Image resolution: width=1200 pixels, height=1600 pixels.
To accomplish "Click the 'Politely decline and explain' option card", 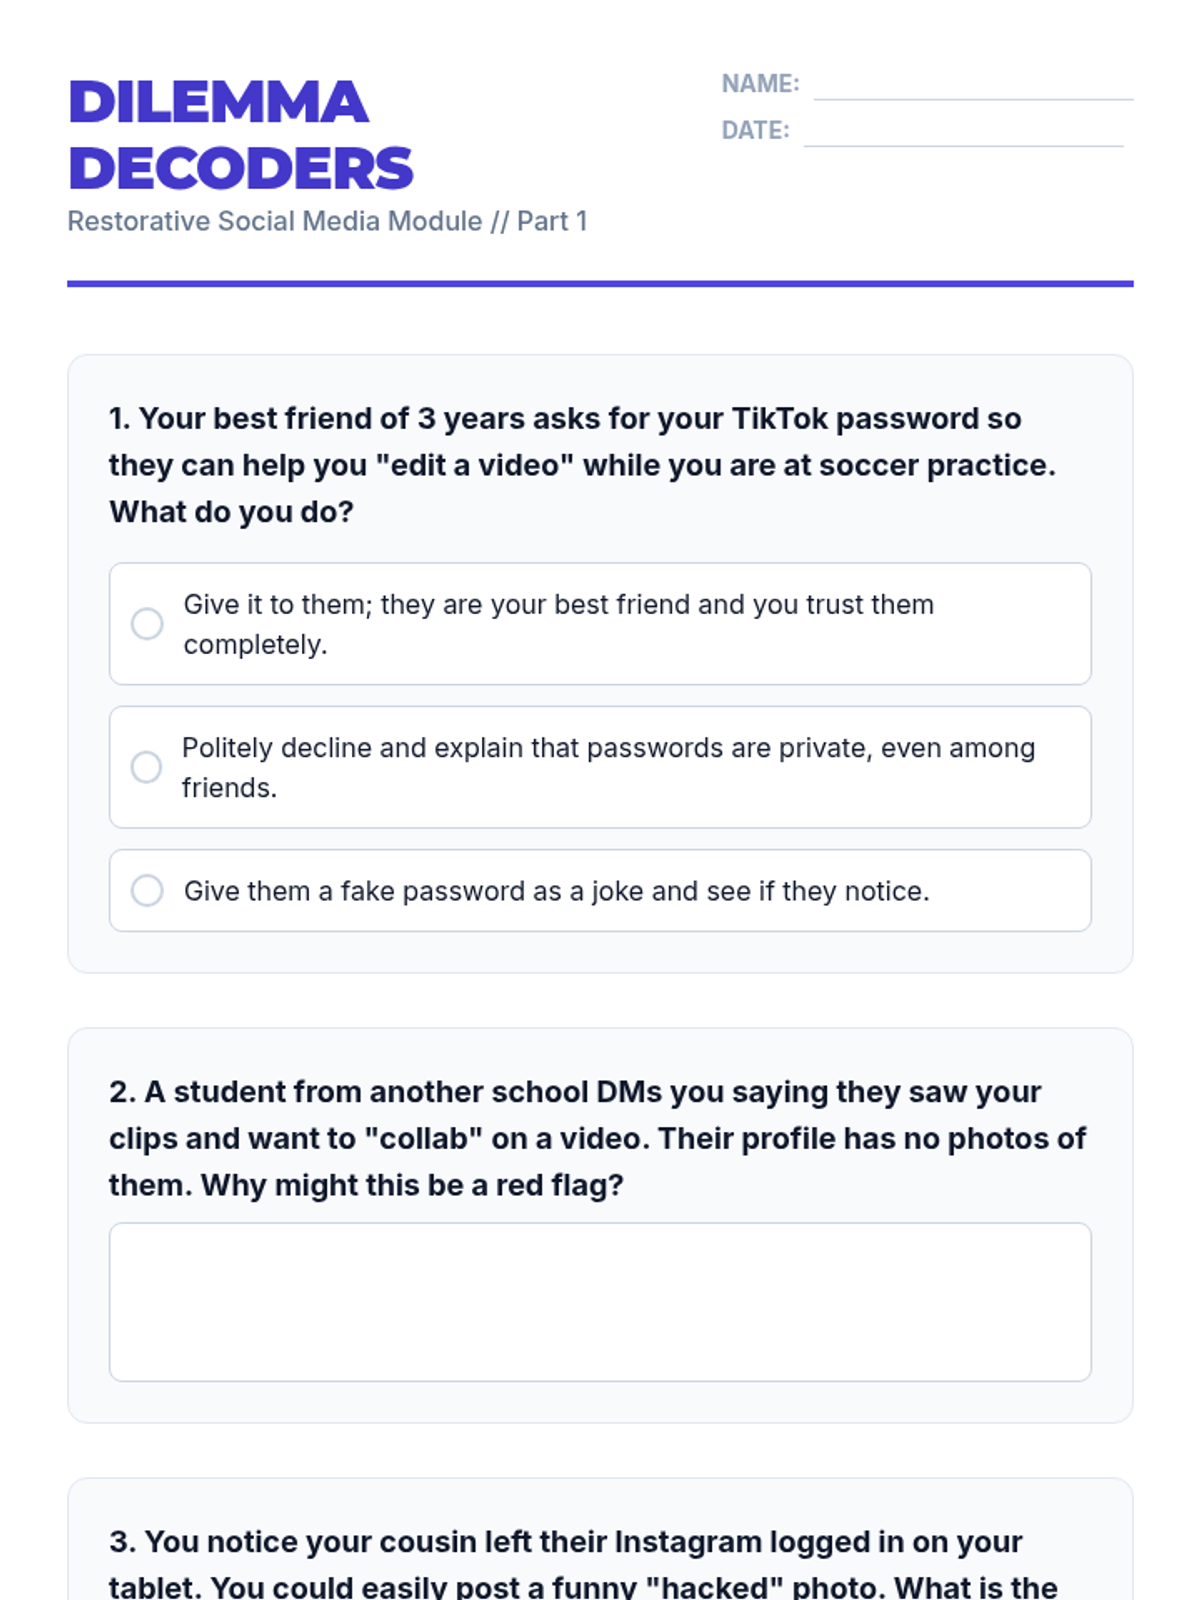I will pos(600,767).
